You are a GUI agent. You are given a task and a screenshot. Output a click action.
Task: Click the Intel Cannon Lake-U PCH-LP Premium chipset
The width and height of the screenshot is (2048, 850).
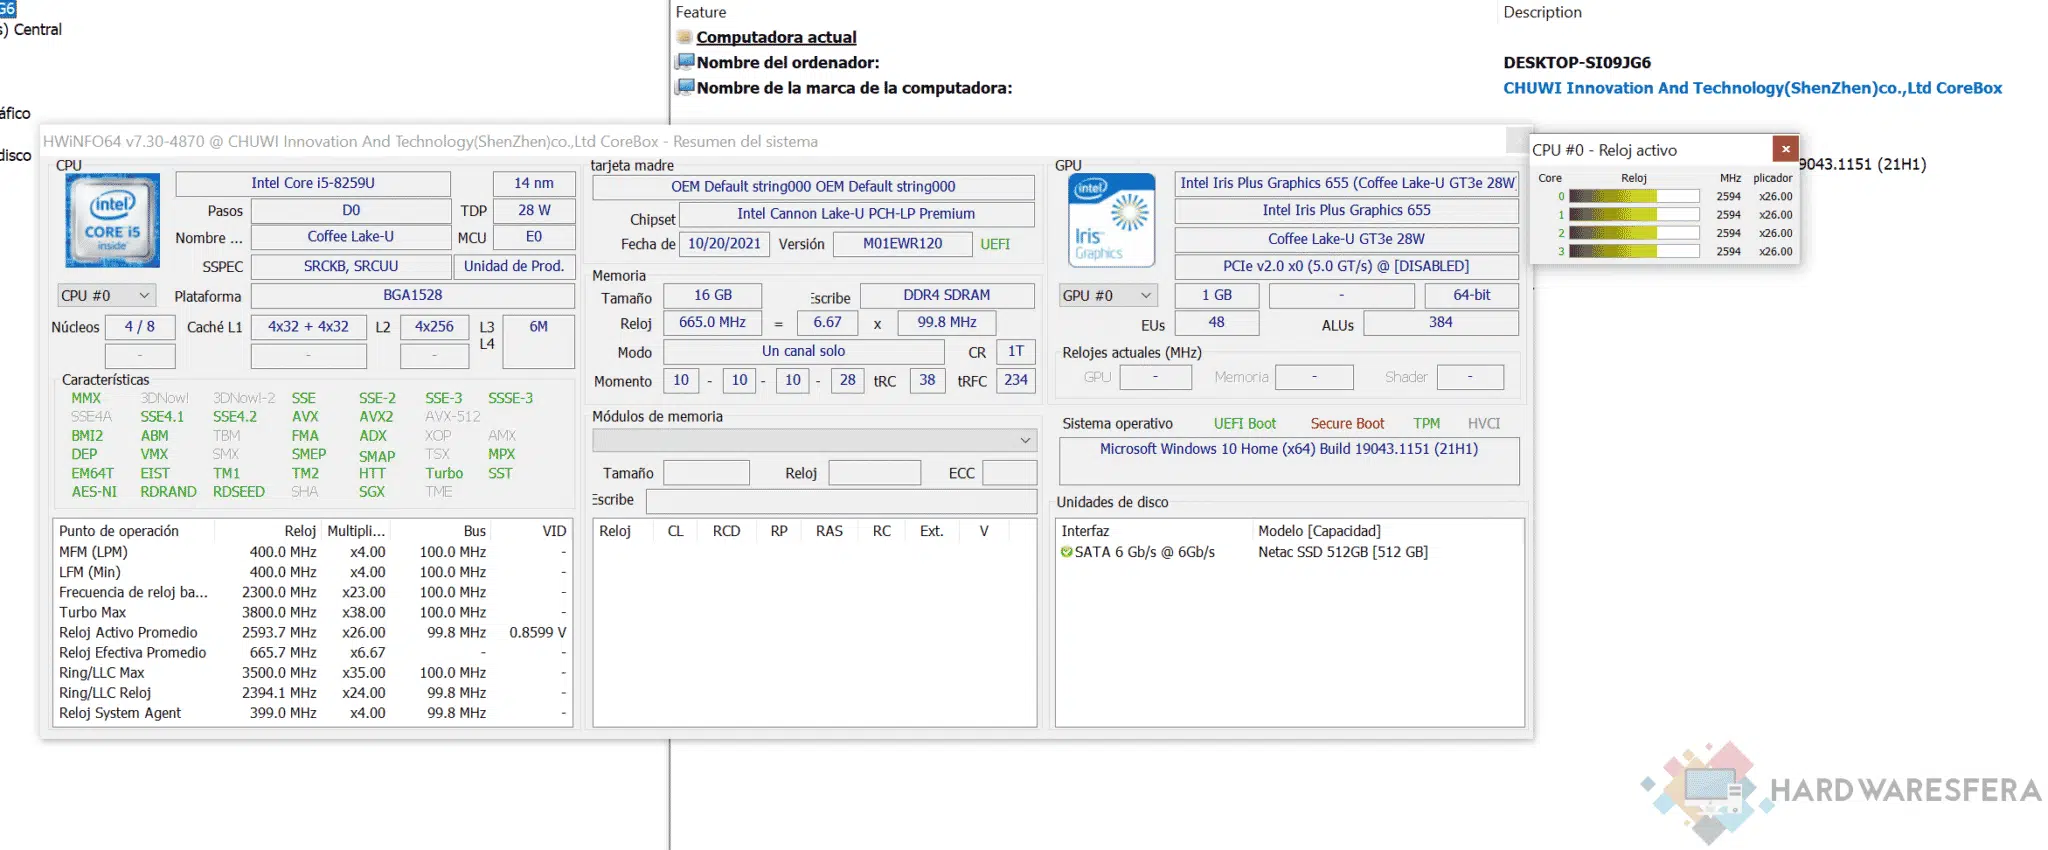[x=856, y=214]
